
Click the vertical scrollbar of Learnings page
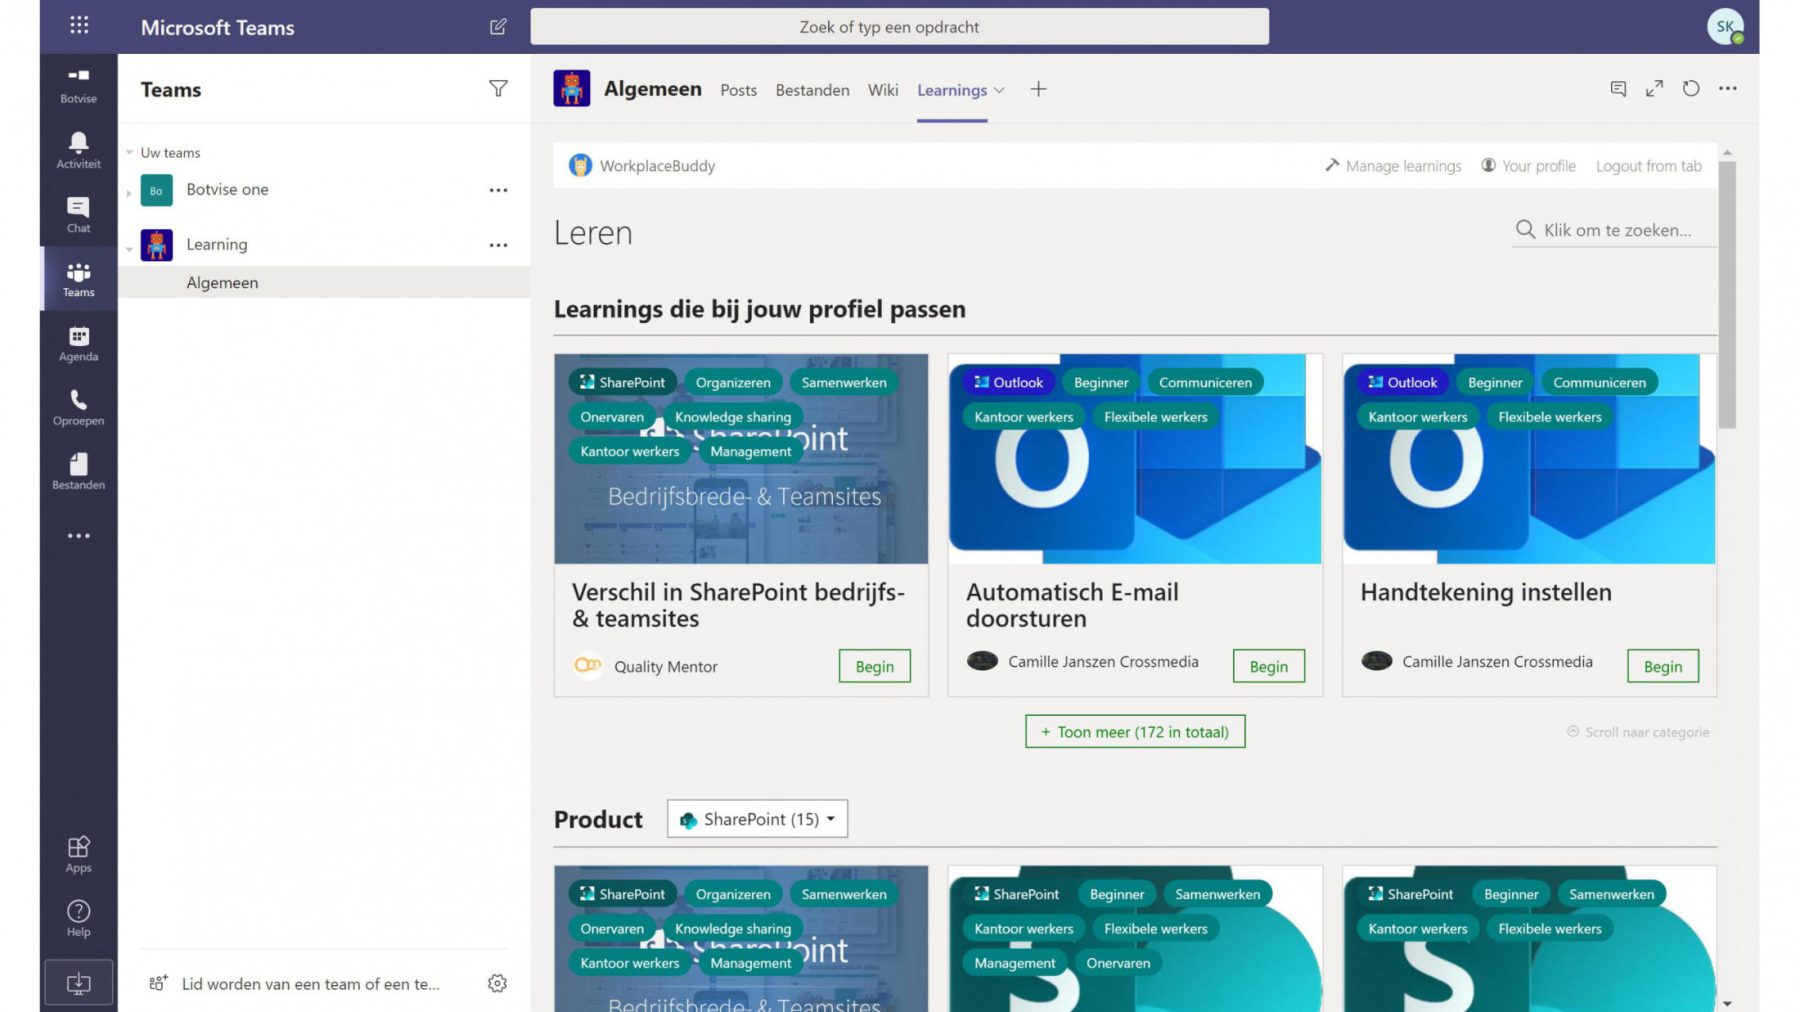click(1727, 295)
